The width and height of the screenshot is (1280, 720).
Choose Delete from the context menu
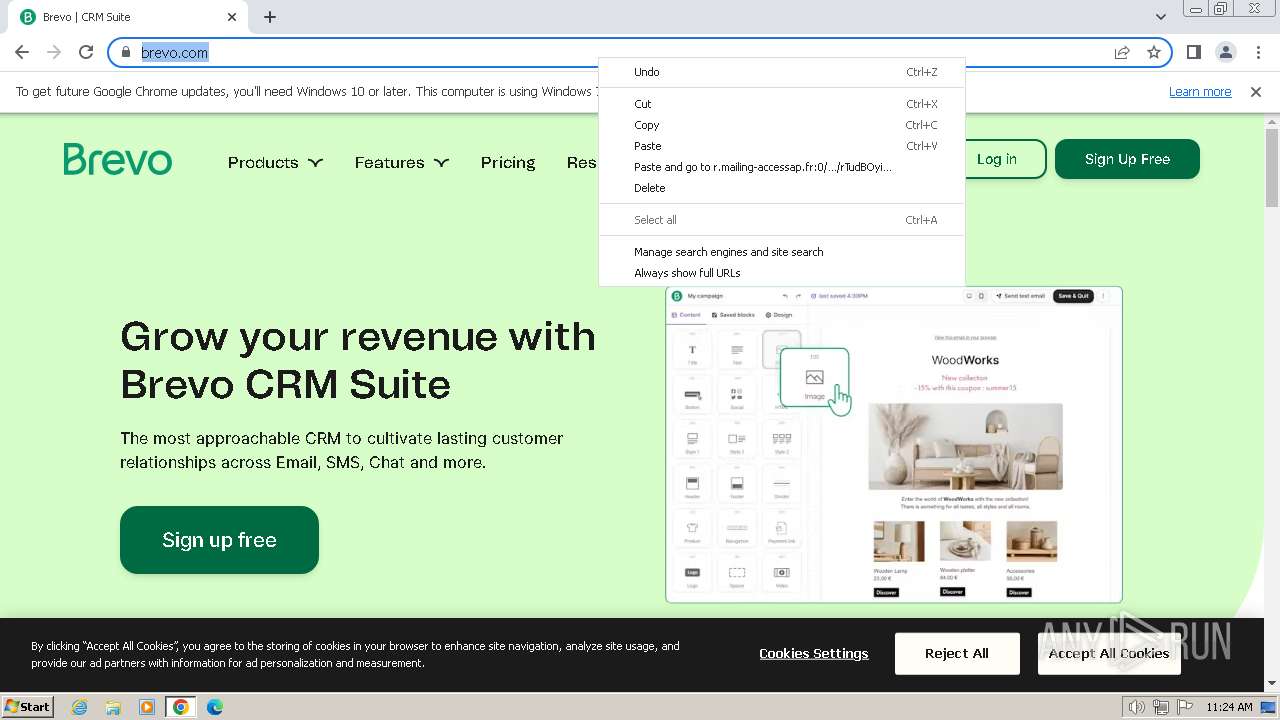click(782, 188)
